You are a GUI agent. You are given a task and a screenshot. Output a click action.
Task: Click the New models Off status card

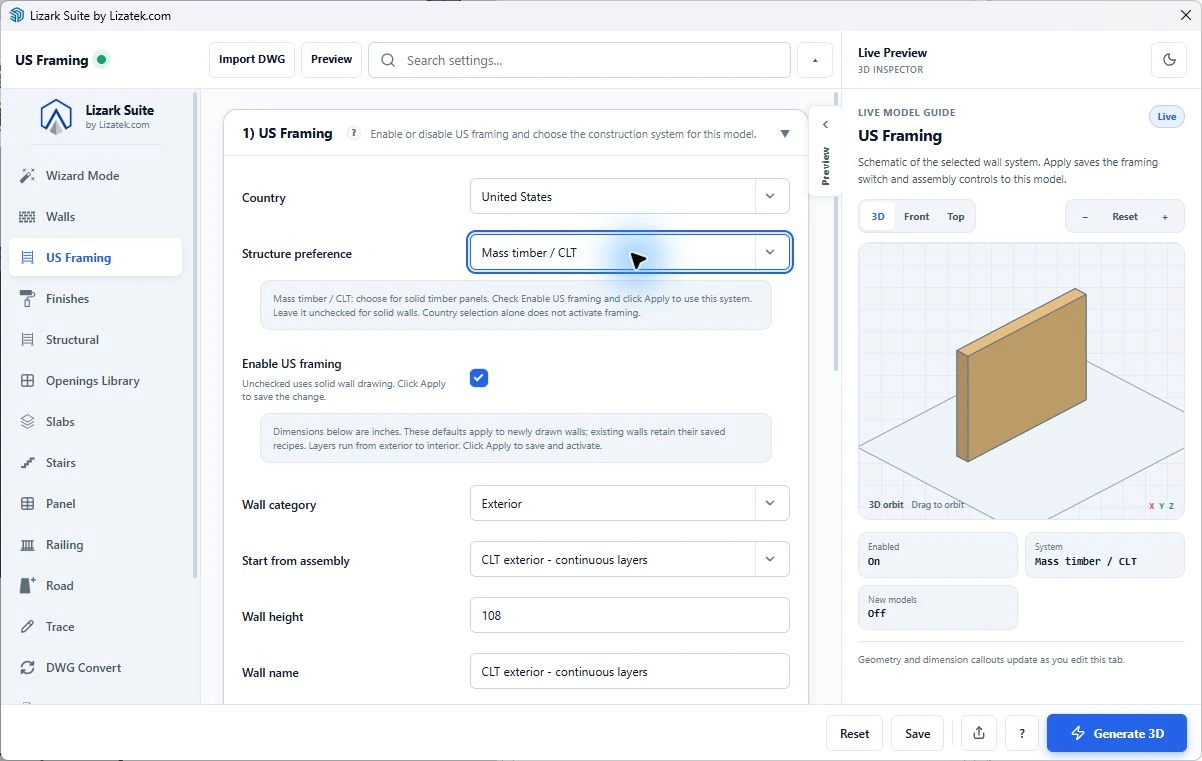point(937,607)
